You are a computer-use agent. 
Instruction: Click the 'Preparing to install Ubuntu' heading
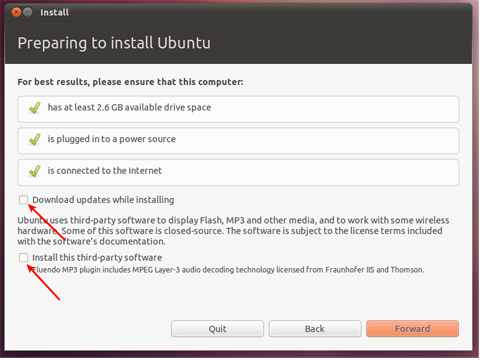pos(114,43)
